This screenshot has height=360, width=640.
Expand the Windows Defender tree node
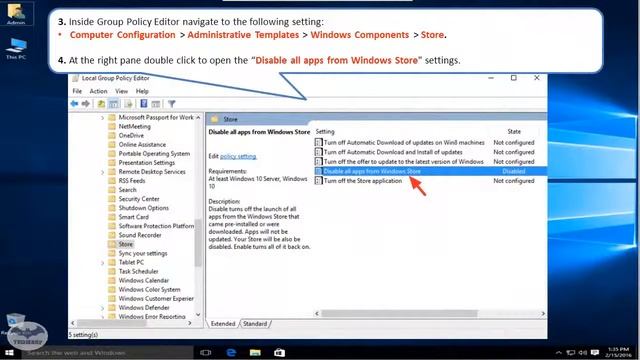(102, 308)
